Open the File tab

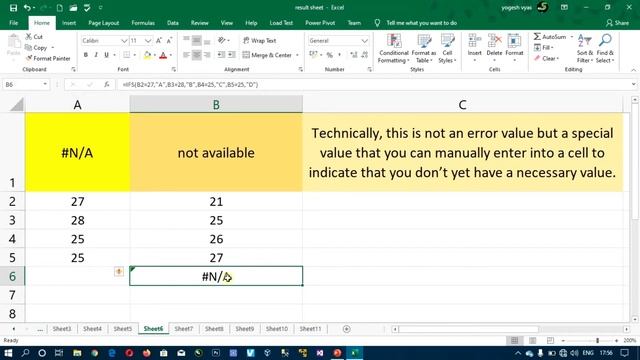coord(13,23)
